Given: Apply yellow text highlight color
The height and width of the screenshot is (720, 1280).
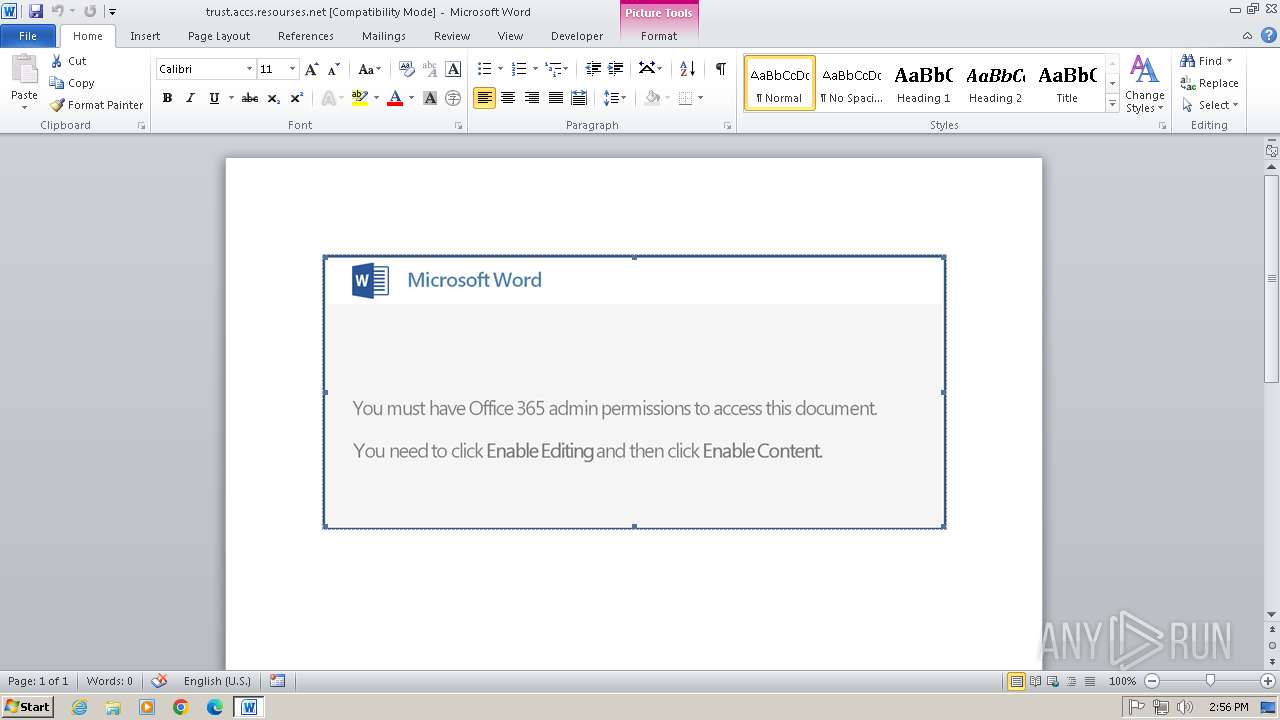Looking at the screenshot, I should pos(360,98).
